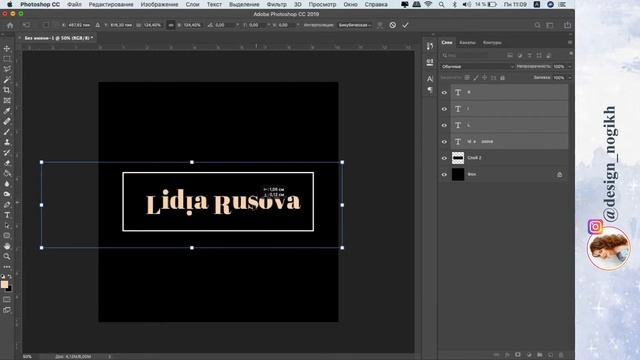Select the Rectangular Marquee tool
Viewport: 640px width, 360px height.
(7, 59)
